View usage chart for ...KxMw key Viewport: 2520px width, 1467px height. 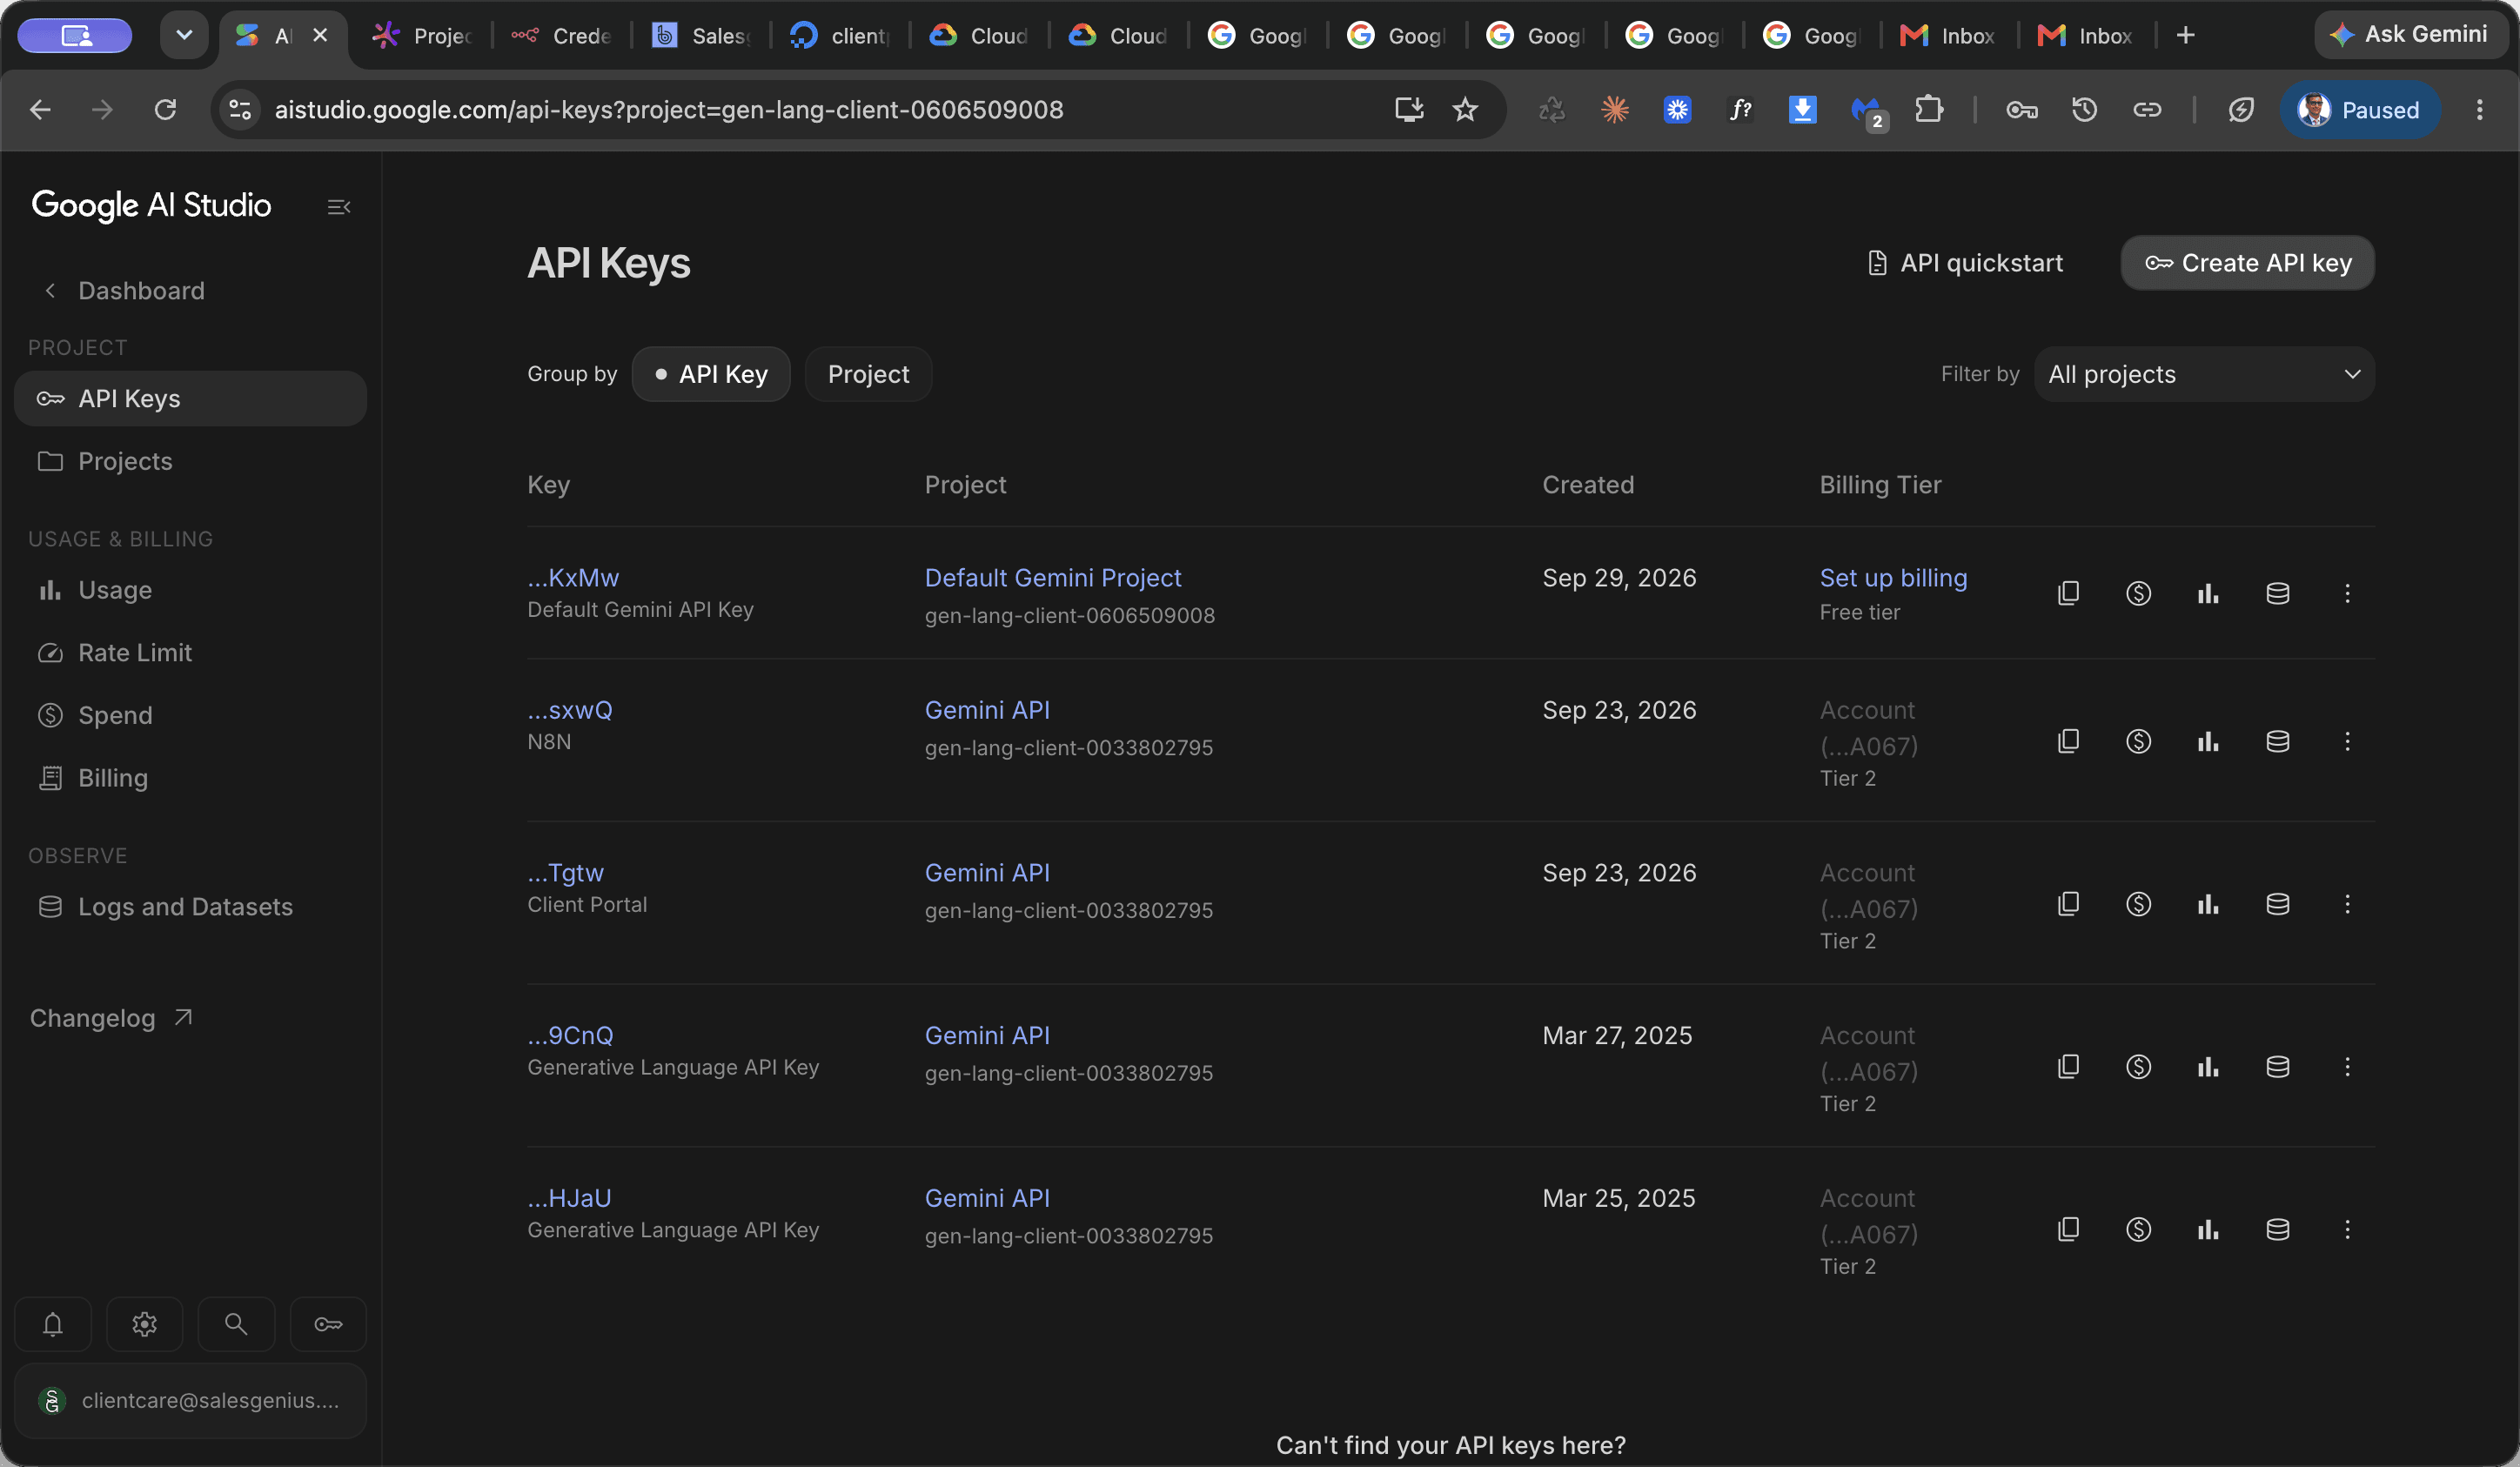coord(2208,593)
